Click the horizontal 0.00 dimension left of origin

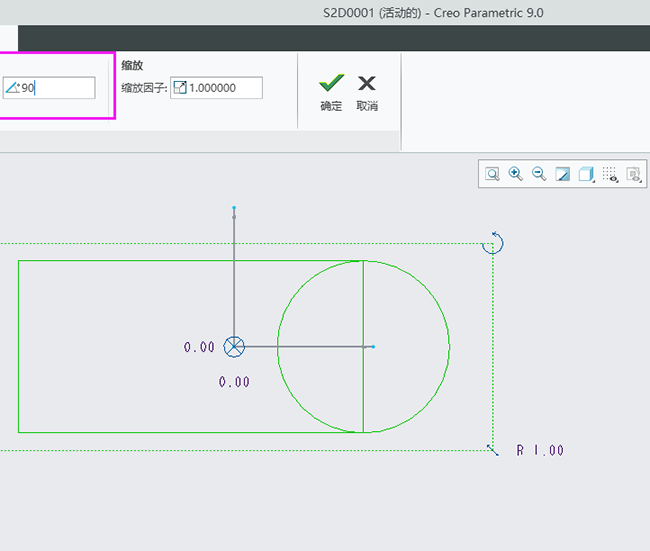pyautogui.click(x=199, y=348)
